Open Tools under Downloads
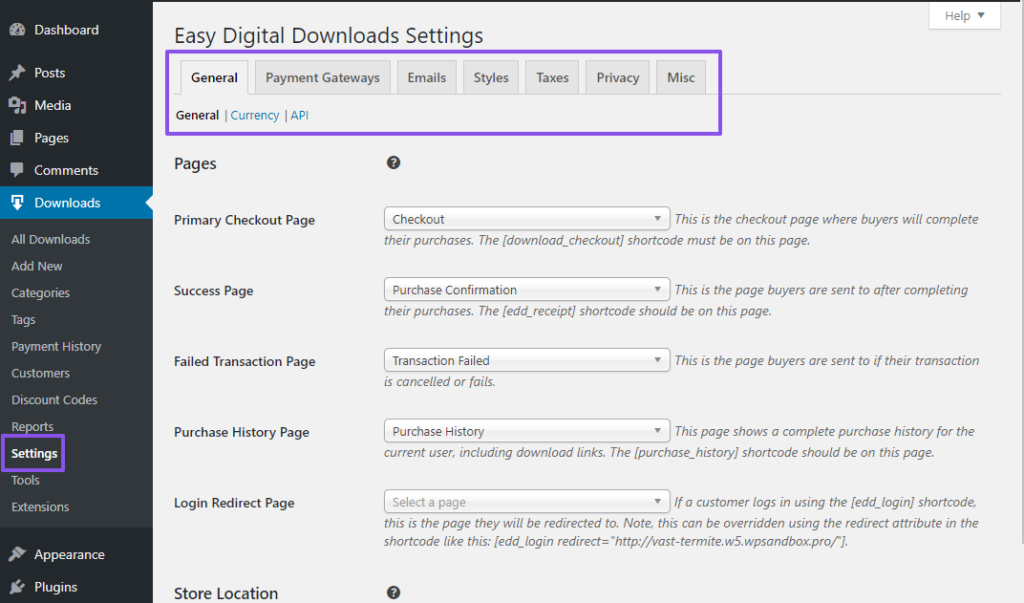This screenshot has height=603, width=1024. [x=25, y=480]
